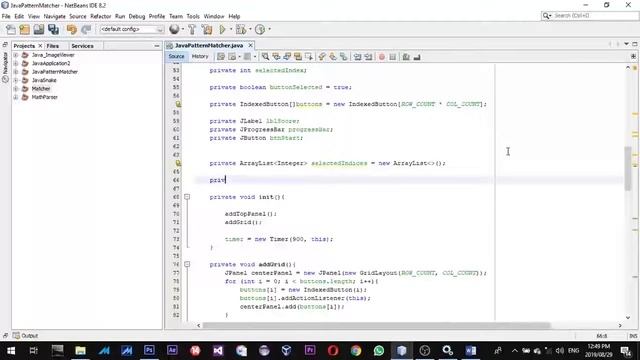Click the editor vertical scrollbar thumb

pyautogui.click(x=628, y=168)
